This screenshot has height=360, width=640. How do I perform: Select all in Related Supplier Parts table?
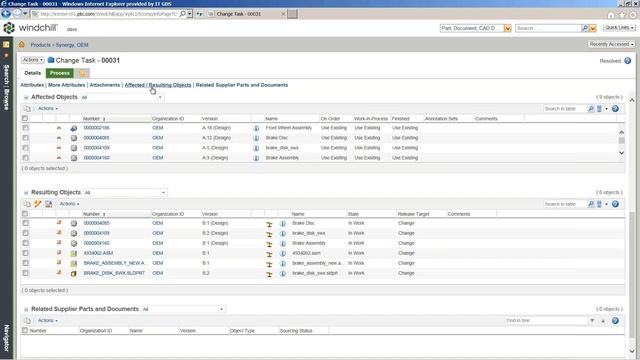coord(25,330)
